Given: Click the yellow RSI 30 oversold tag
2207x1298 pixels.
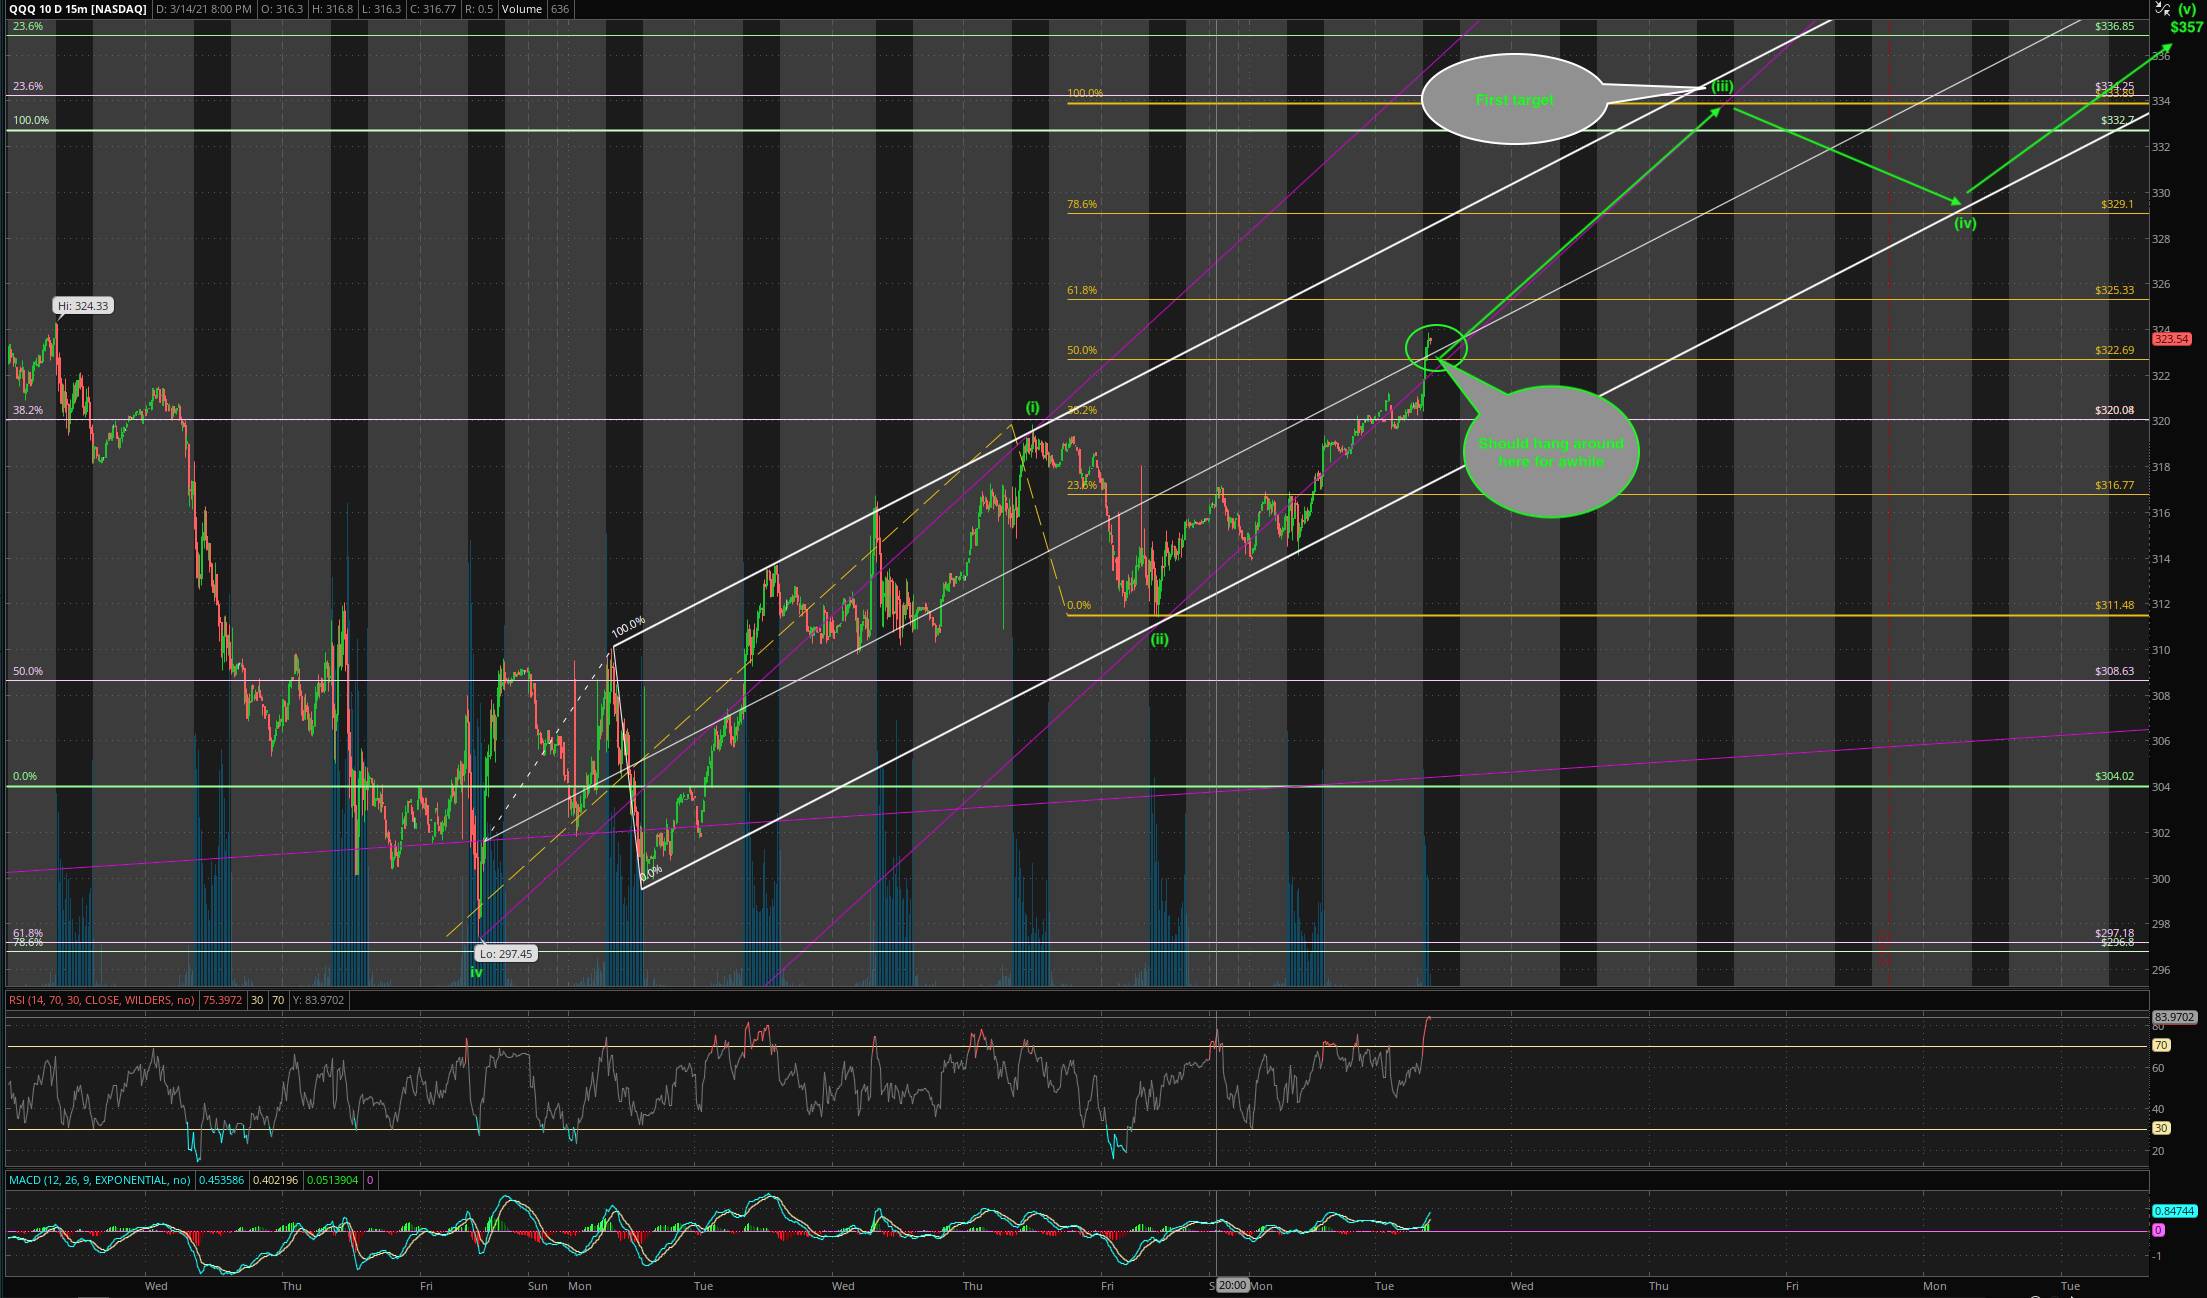Looking at the screenshot, I should [2160, 1128].
